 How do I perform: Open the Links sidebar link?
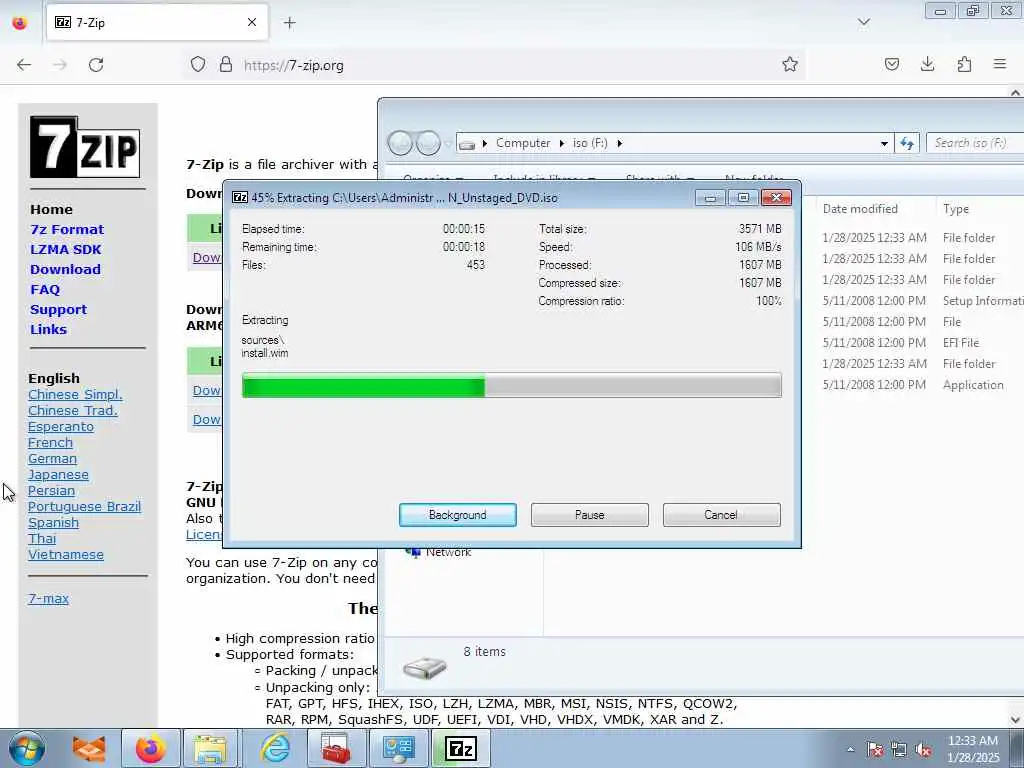click(x=48, y=329)
